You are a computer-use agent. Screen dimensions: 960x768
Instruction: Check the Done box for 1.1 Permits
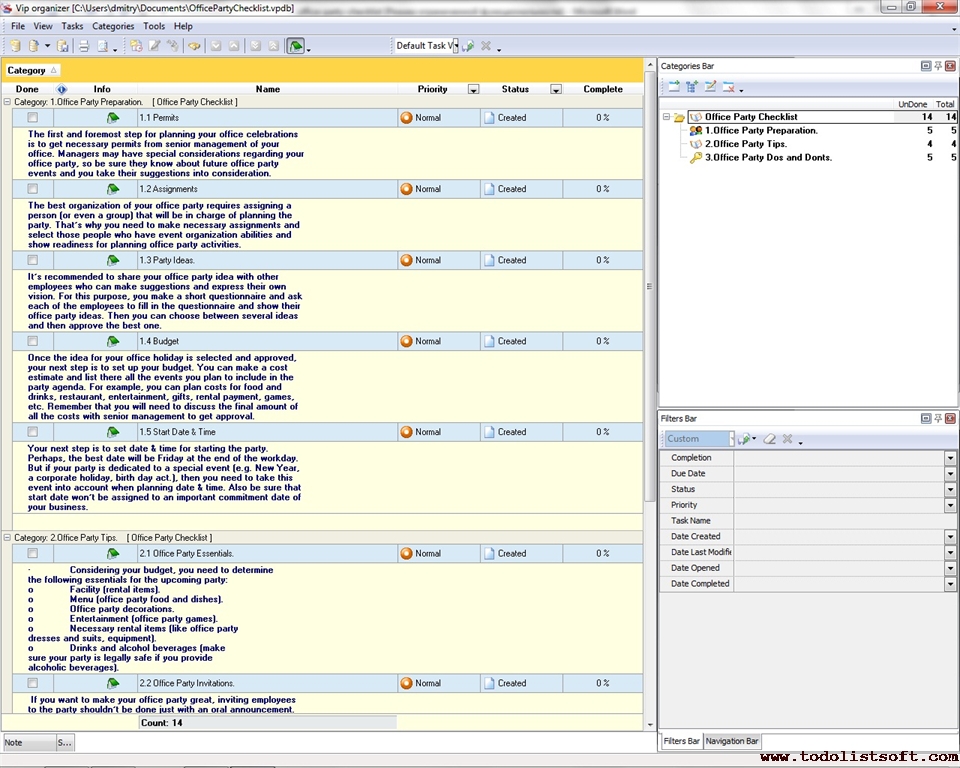tap(33, 118)
